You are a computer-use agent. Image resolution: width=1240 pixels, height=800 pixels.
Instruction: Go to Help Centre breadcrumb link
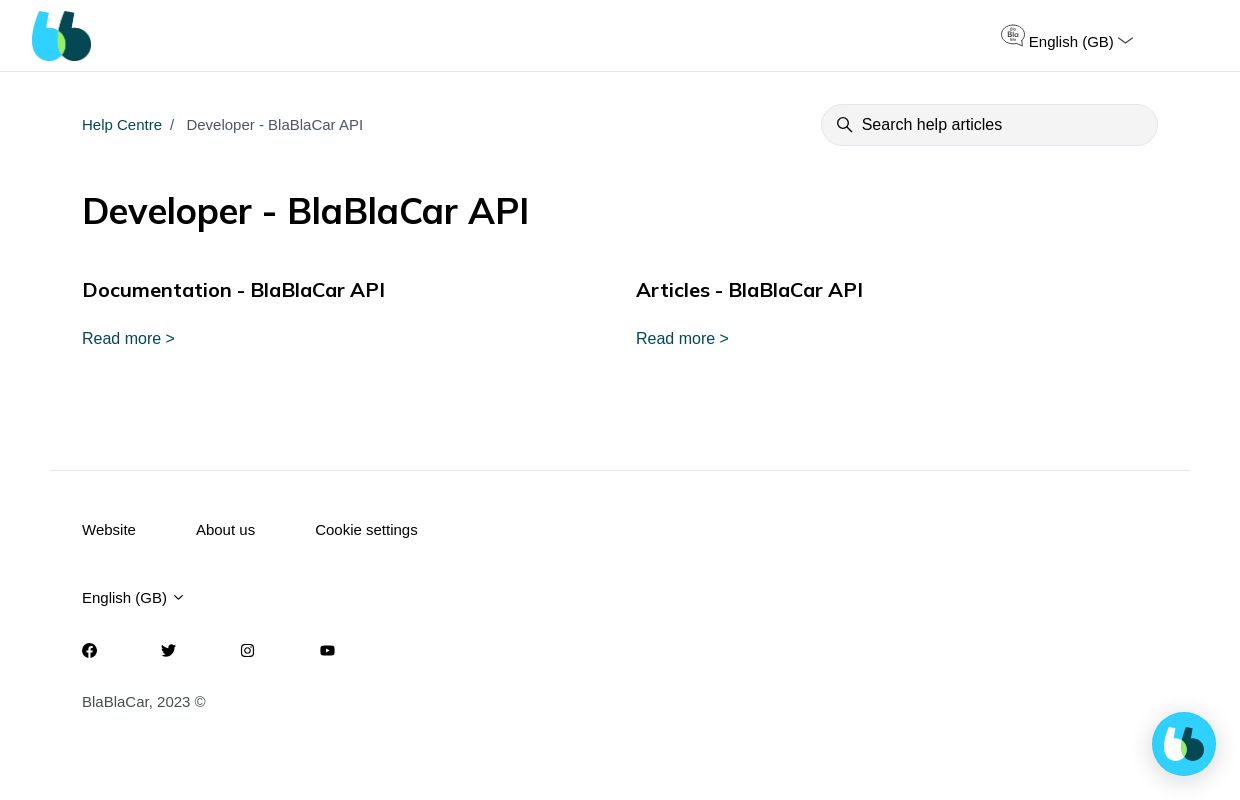122,125
